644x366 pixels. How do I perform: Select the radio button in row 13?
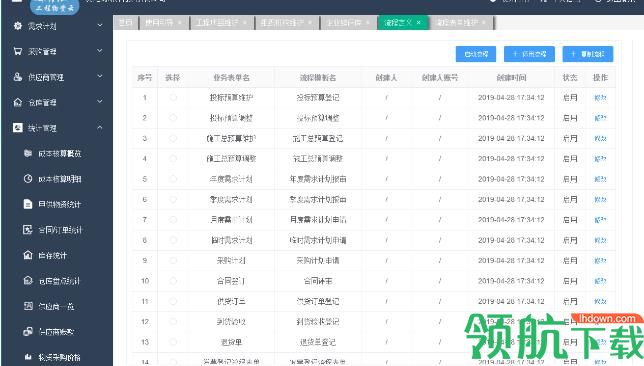(x=173, y=342)
